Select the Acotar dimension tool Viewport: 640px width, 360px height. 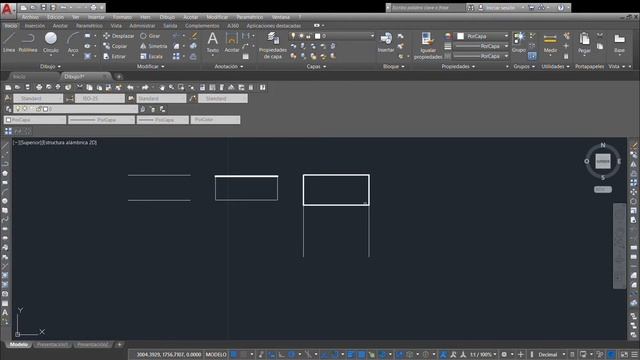tap(232, 42)
